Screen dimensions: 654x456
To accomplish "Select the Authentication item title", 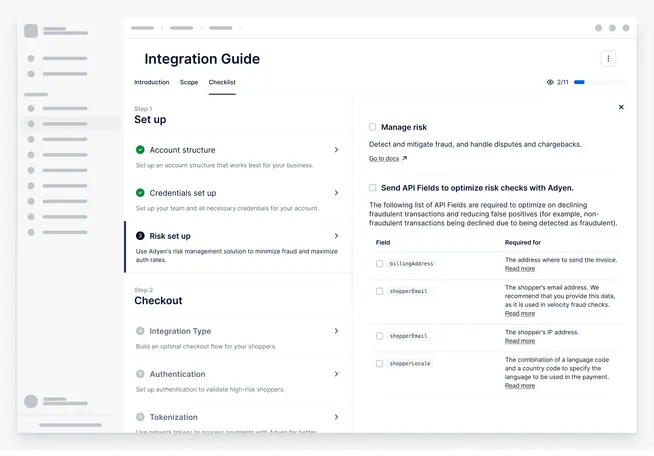I will pyautogui.click(x=177, y=374).
